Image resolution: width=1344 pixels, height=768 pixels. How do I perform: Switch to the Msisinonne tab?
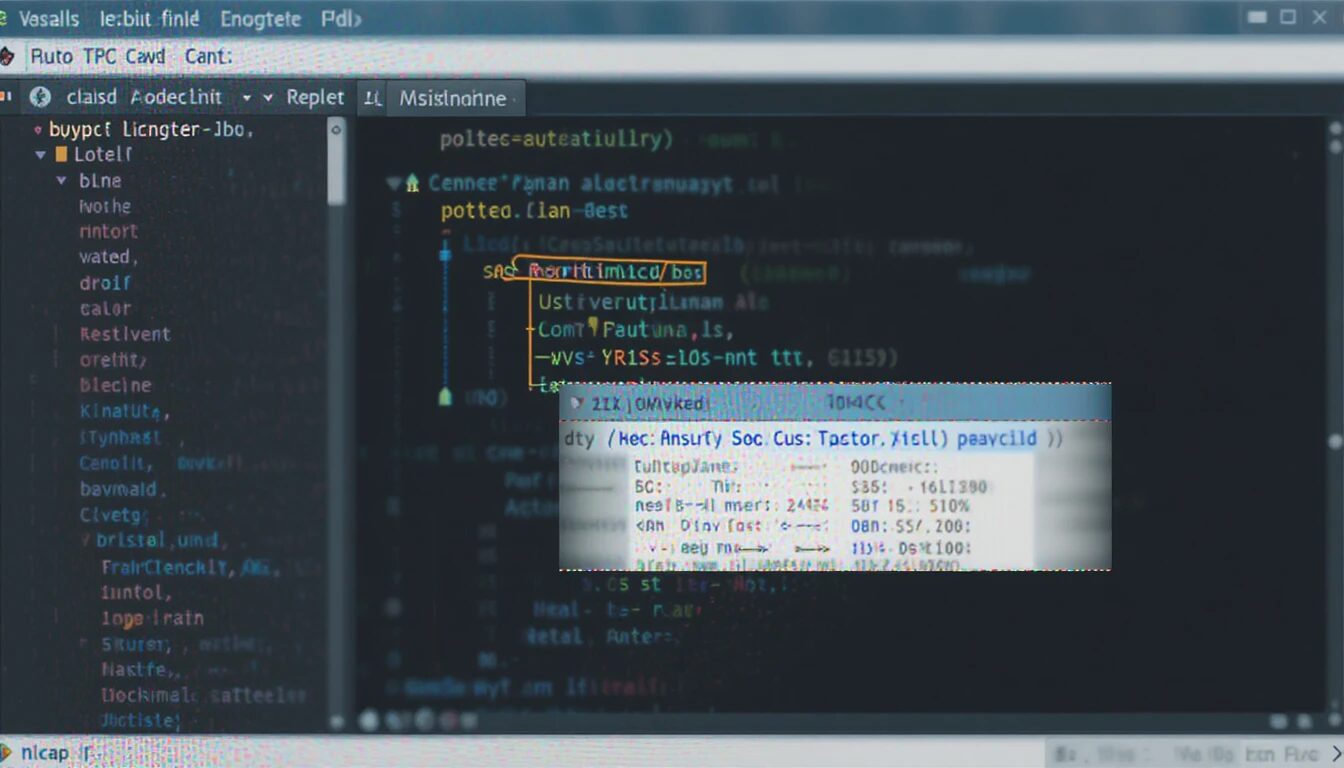point(452,98)
